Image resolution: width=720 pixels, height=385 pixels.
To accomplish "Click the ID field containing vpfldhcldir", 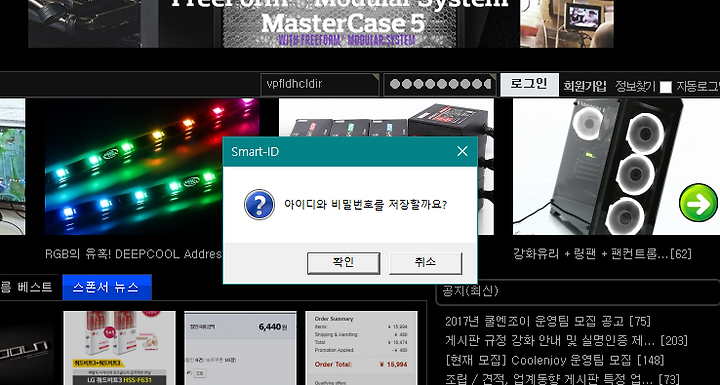I will (320, 85).
